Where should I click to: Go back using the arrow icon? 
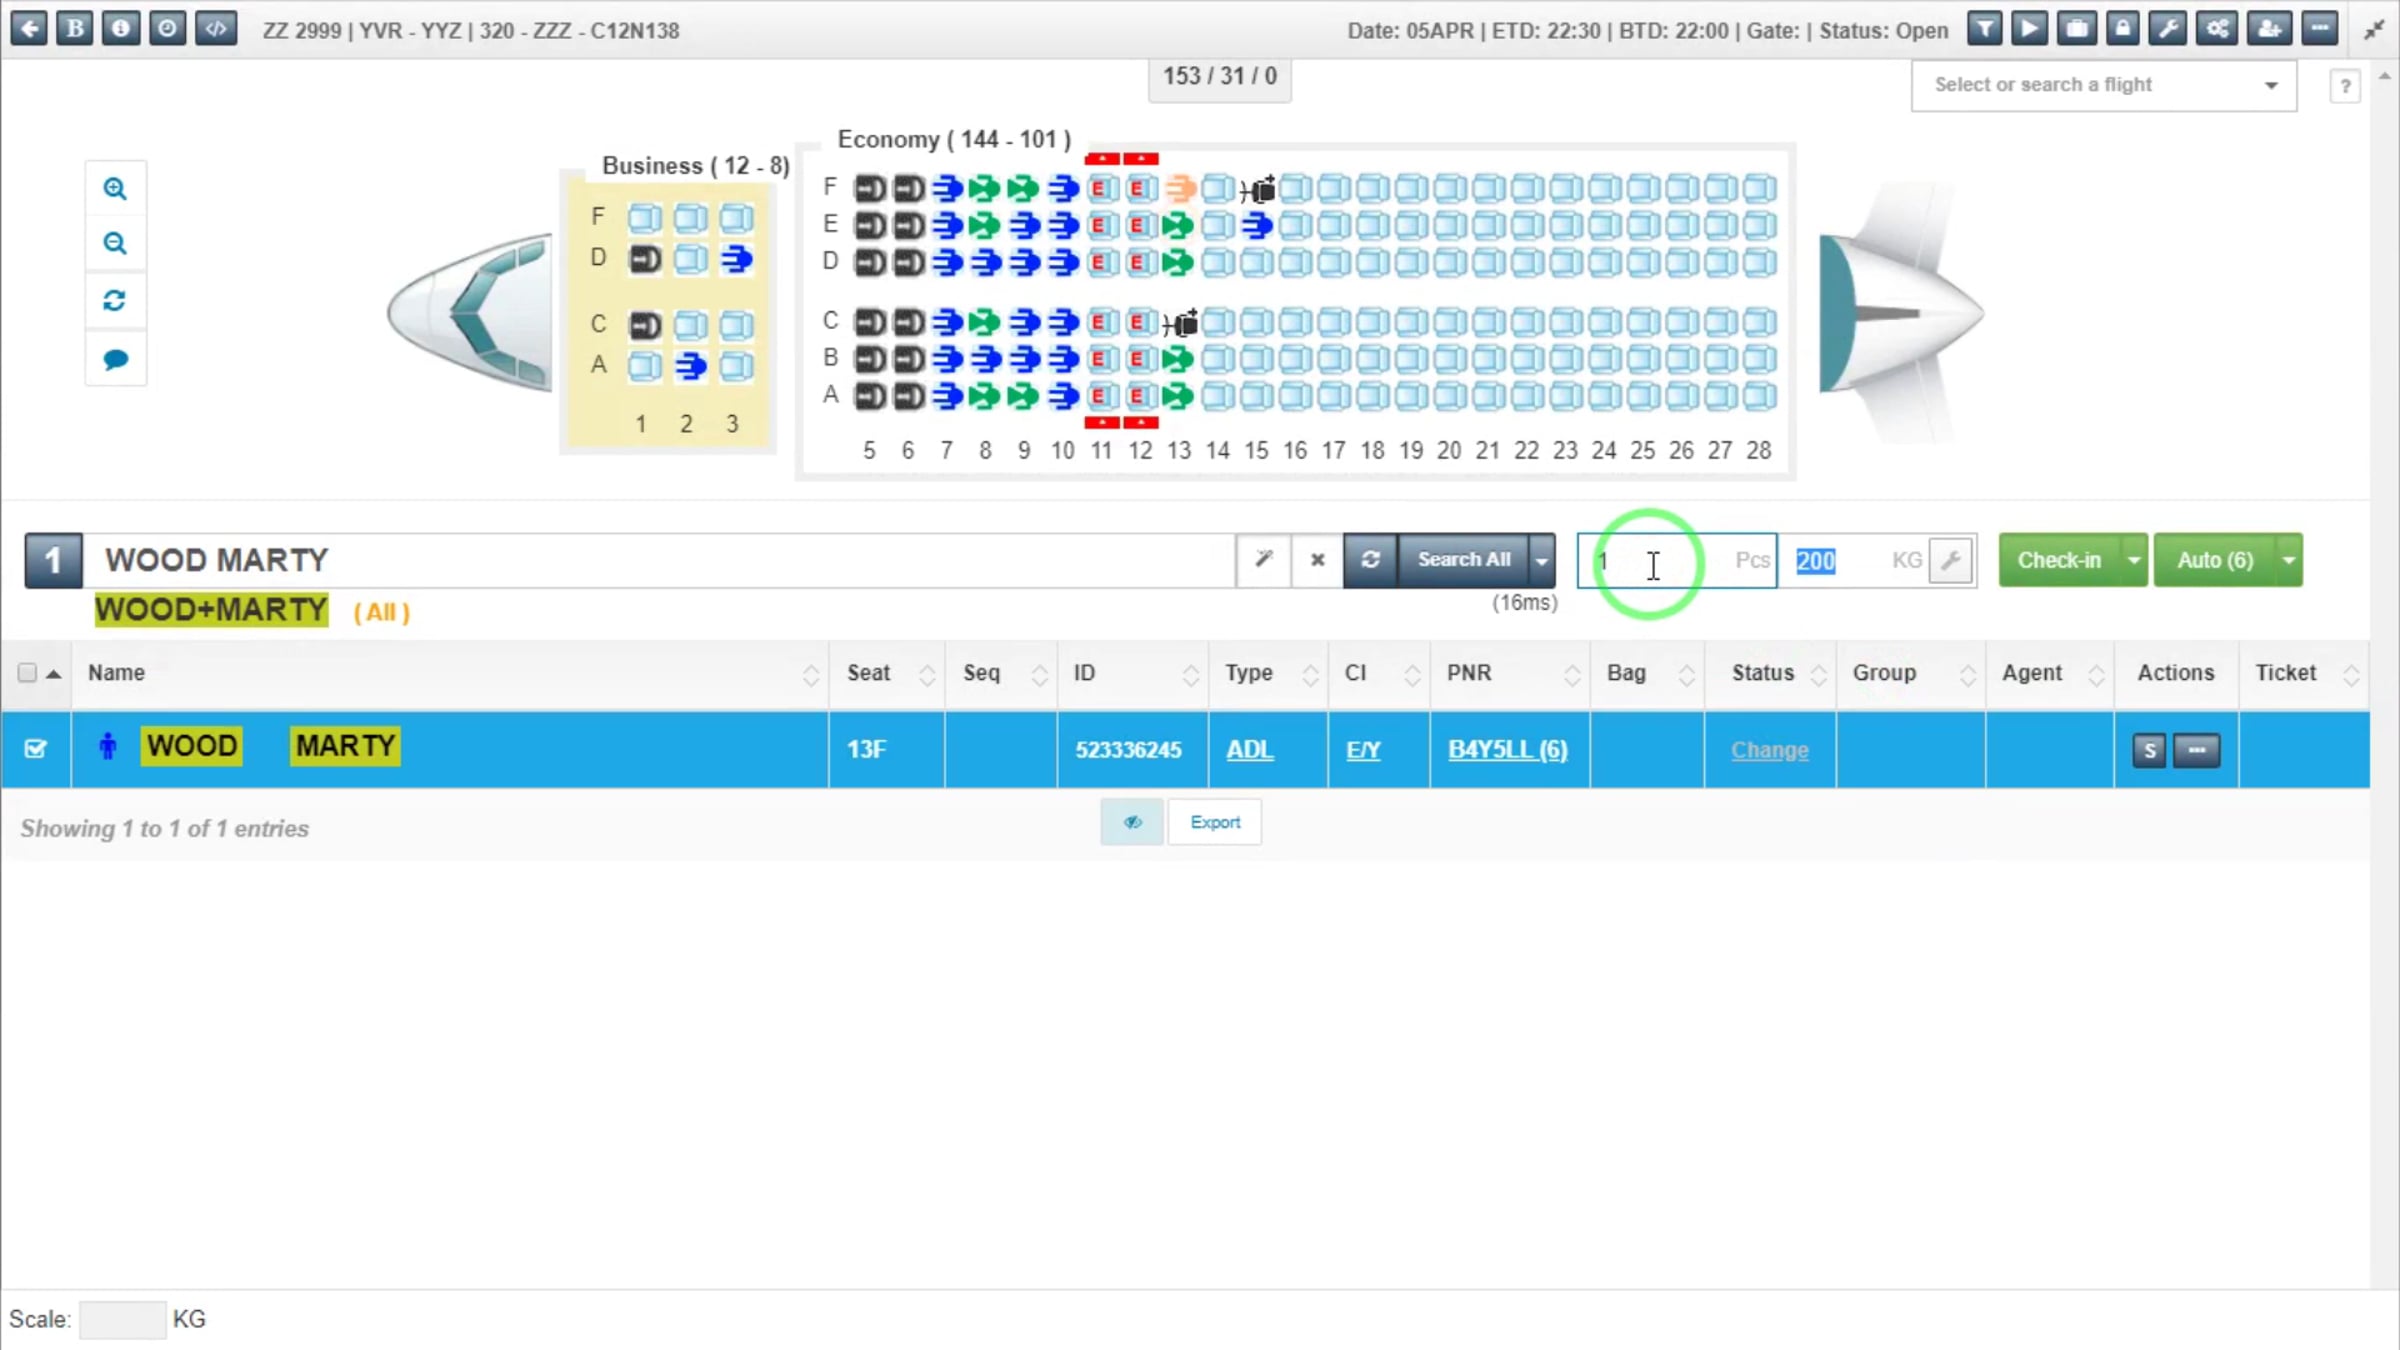click(x=29, y=29)
